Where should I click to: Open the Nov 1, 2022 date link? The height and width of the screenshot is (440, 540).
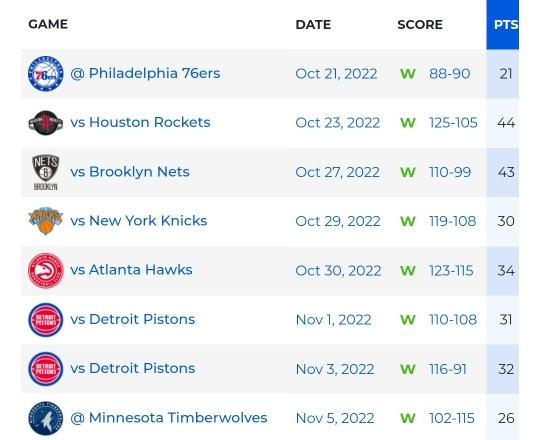click(333, 320)
